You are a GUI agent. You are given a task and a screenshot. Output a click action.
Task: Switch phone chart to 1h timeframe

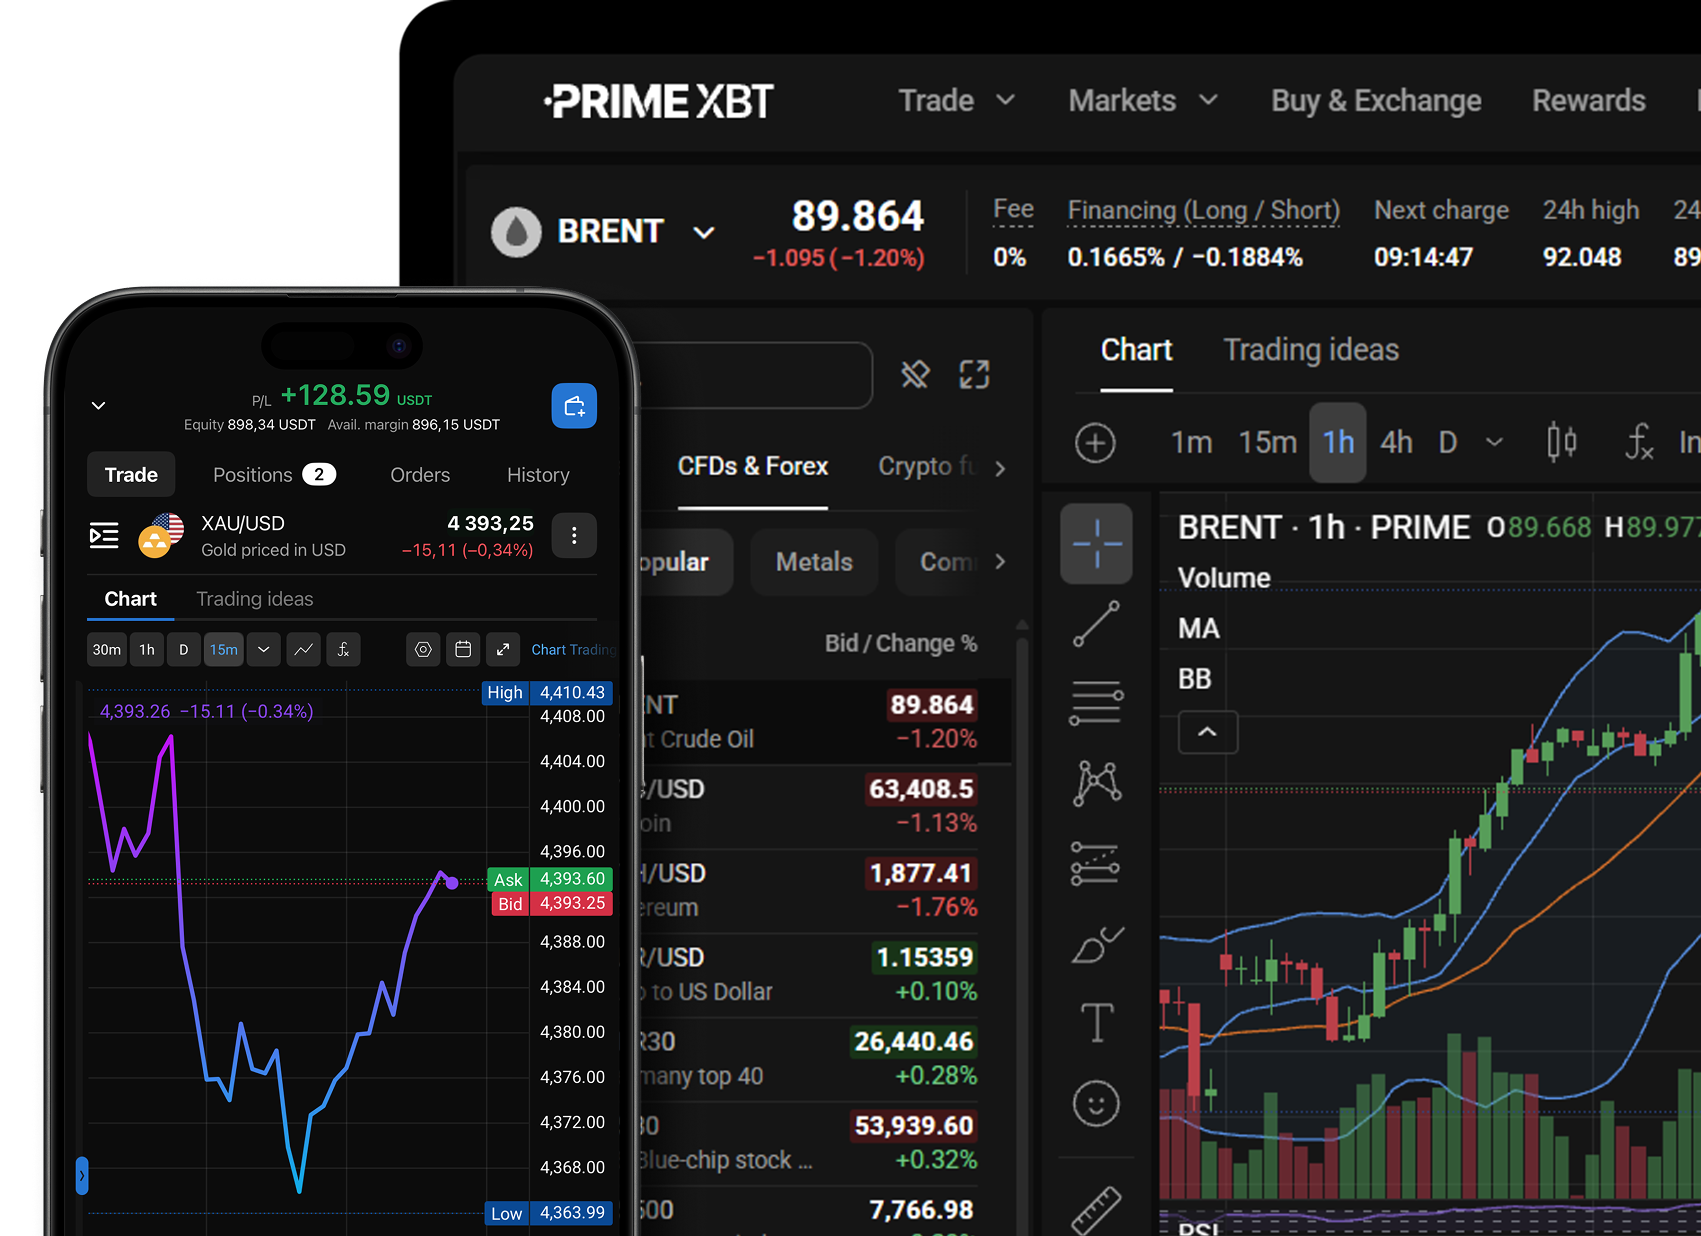coord(147,650)
